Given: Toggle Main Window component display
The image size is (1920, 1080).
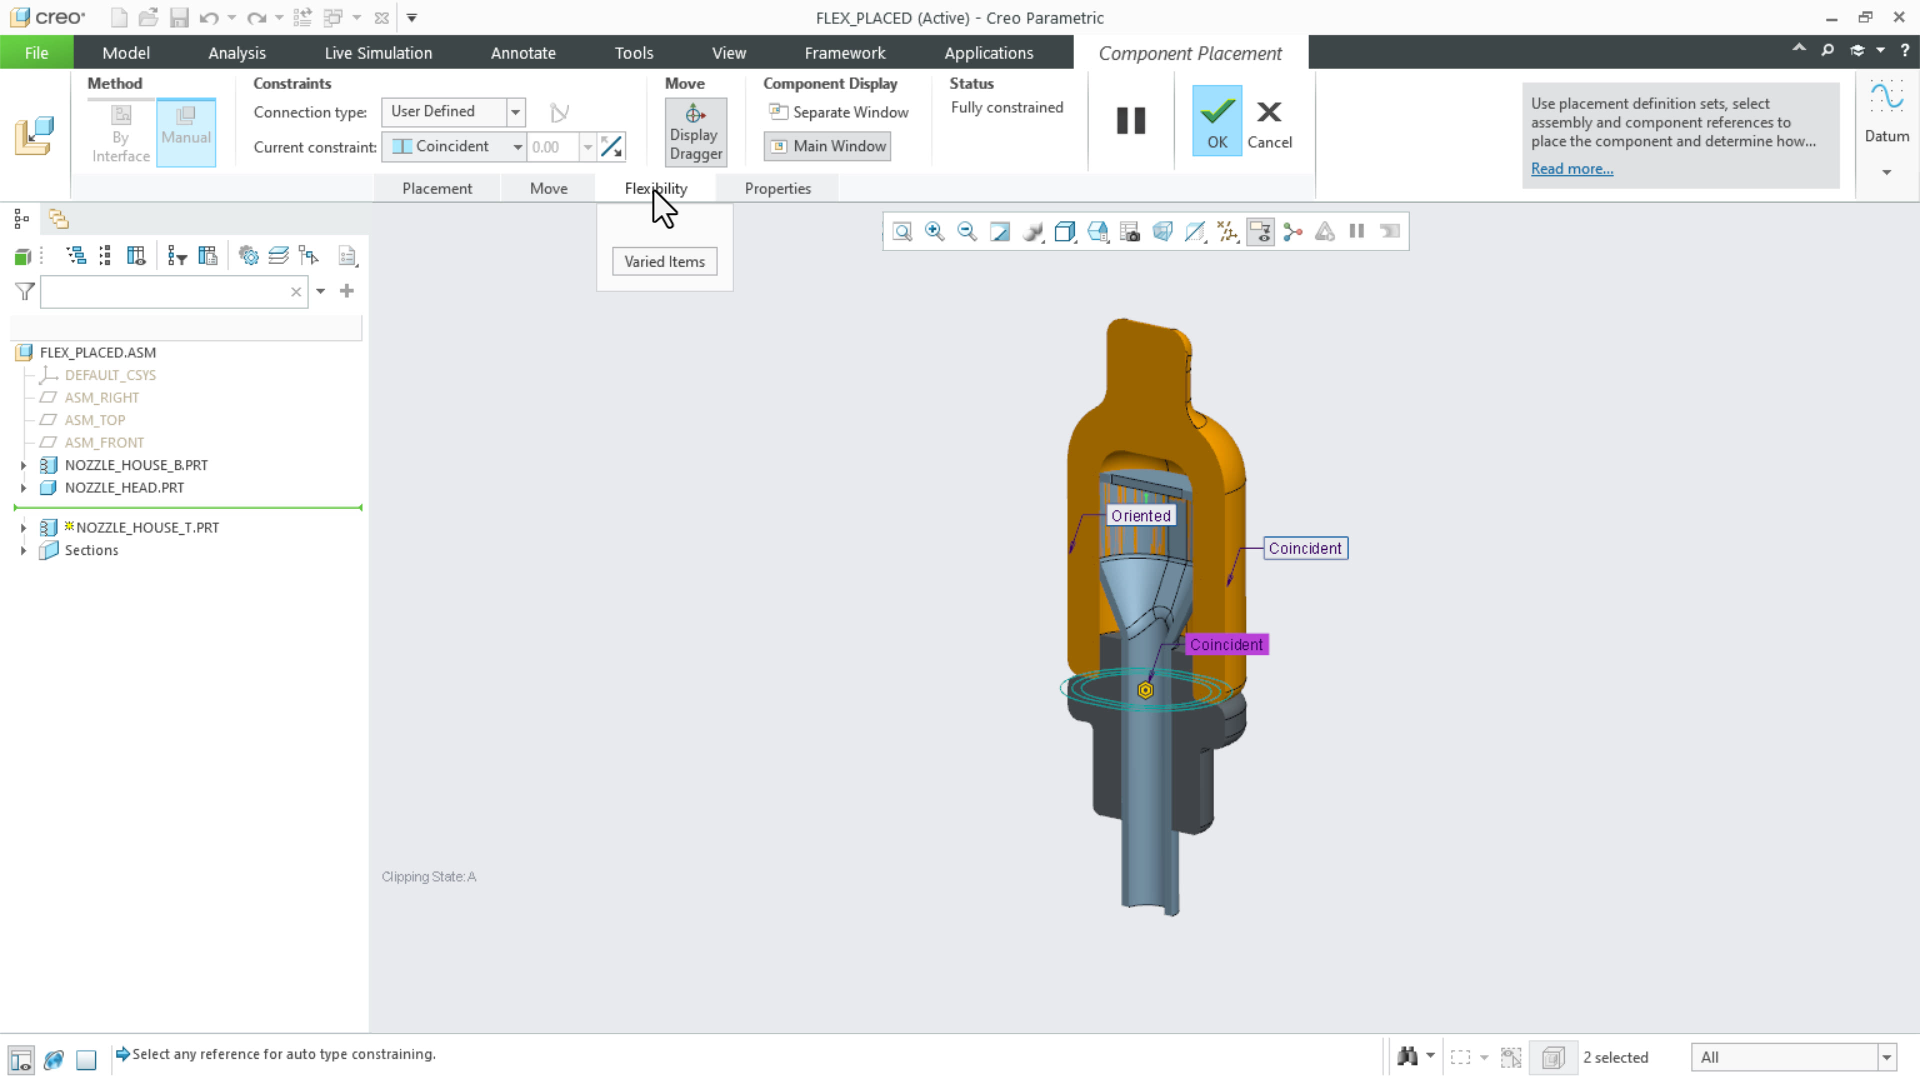Looking at the screenshot, I should tap(828, 146).
